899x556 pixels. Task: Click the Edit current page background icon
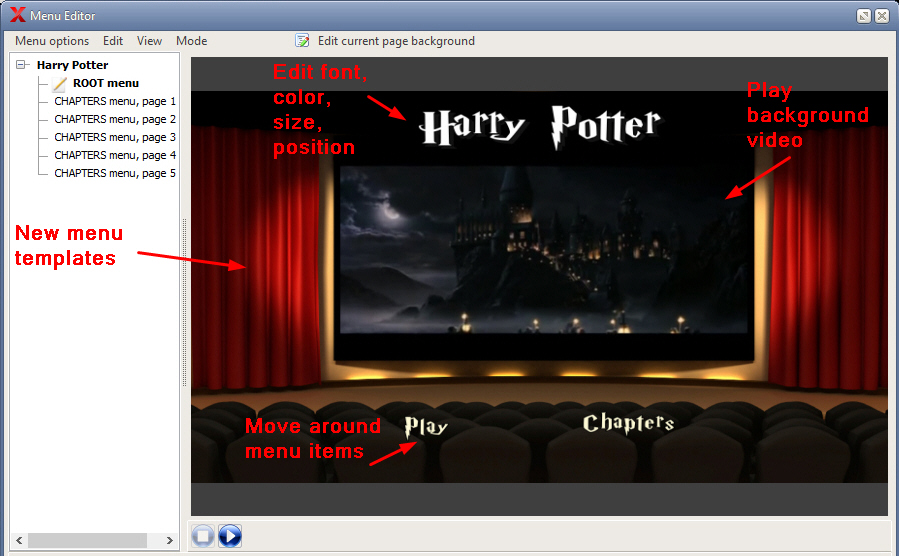click(x=302, y=41)
